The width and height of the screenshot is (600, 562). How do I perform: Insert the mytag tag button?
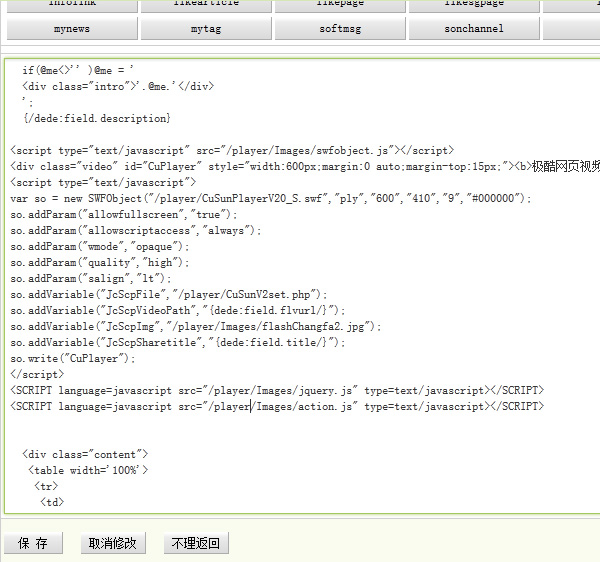click(206, 29)
